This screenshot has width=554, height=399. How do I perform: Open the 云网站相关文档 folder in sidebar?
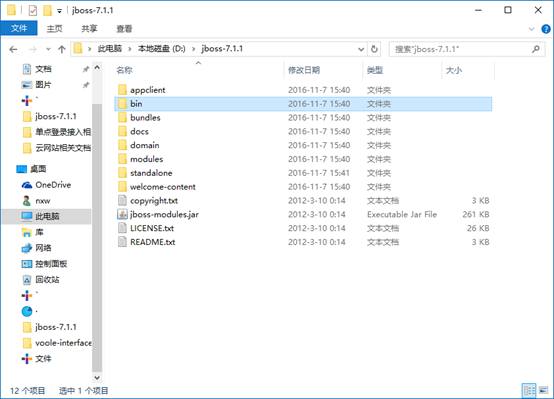(63, 148)
